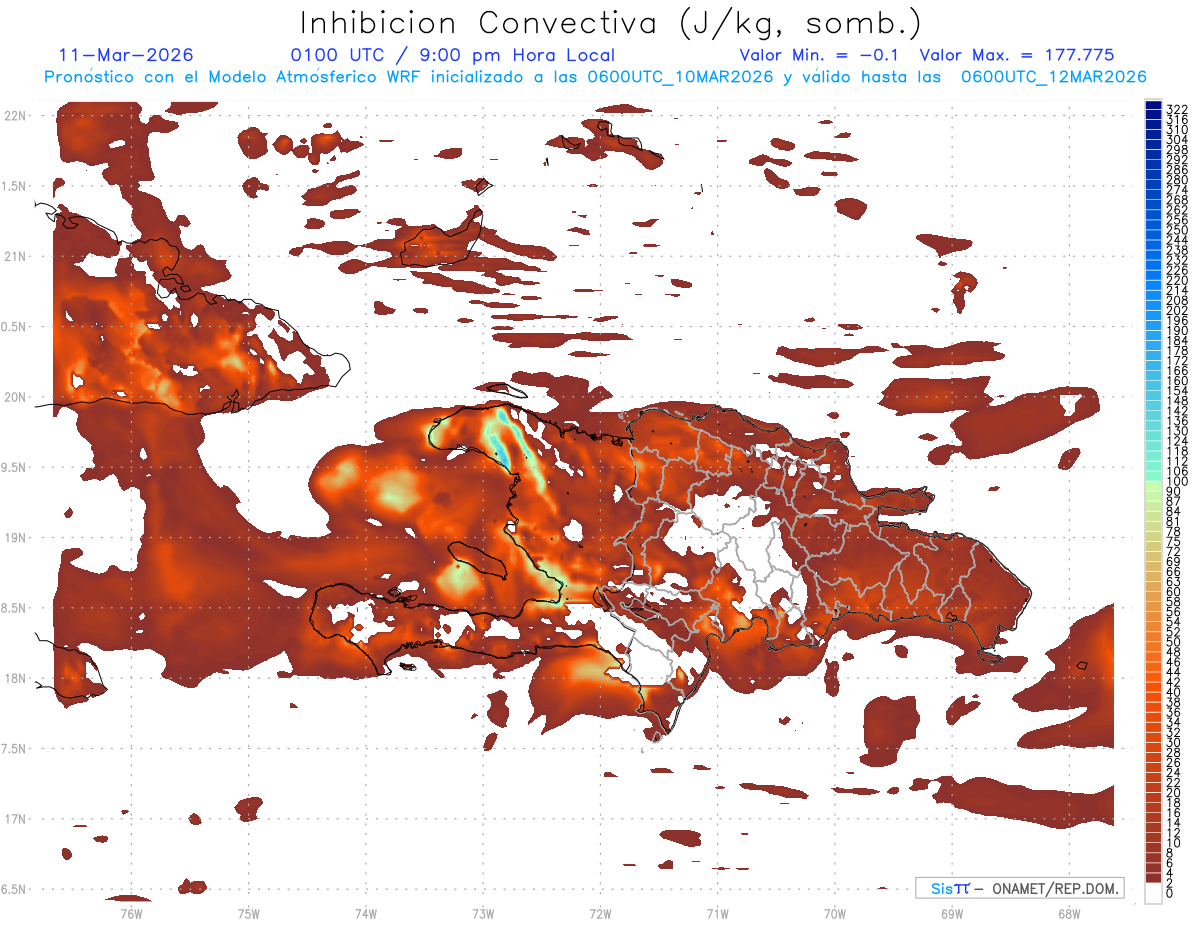This screenshot has height=927, width=1200.
Task: Click the '322' value on the color scale
Action: click(x=1176, y=109)
